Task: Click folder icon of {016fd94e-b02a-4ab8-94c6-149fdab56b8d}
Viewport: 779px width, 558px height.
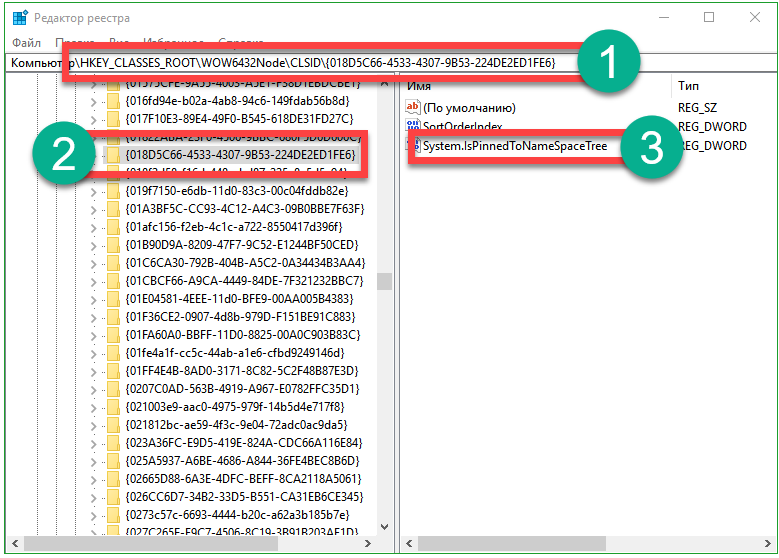Action: (x=114, y=101)
